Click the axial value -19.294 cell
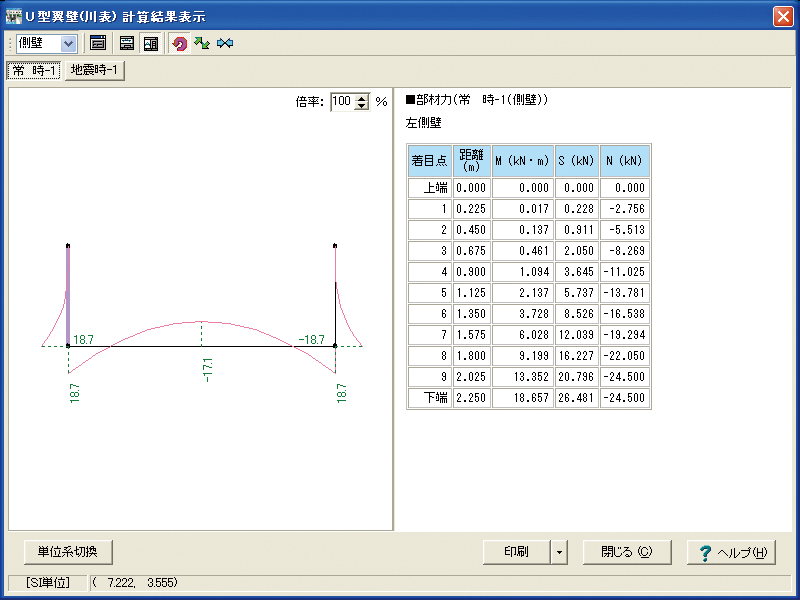The width and height of the screenshot is (800, 600). (624, 335)
